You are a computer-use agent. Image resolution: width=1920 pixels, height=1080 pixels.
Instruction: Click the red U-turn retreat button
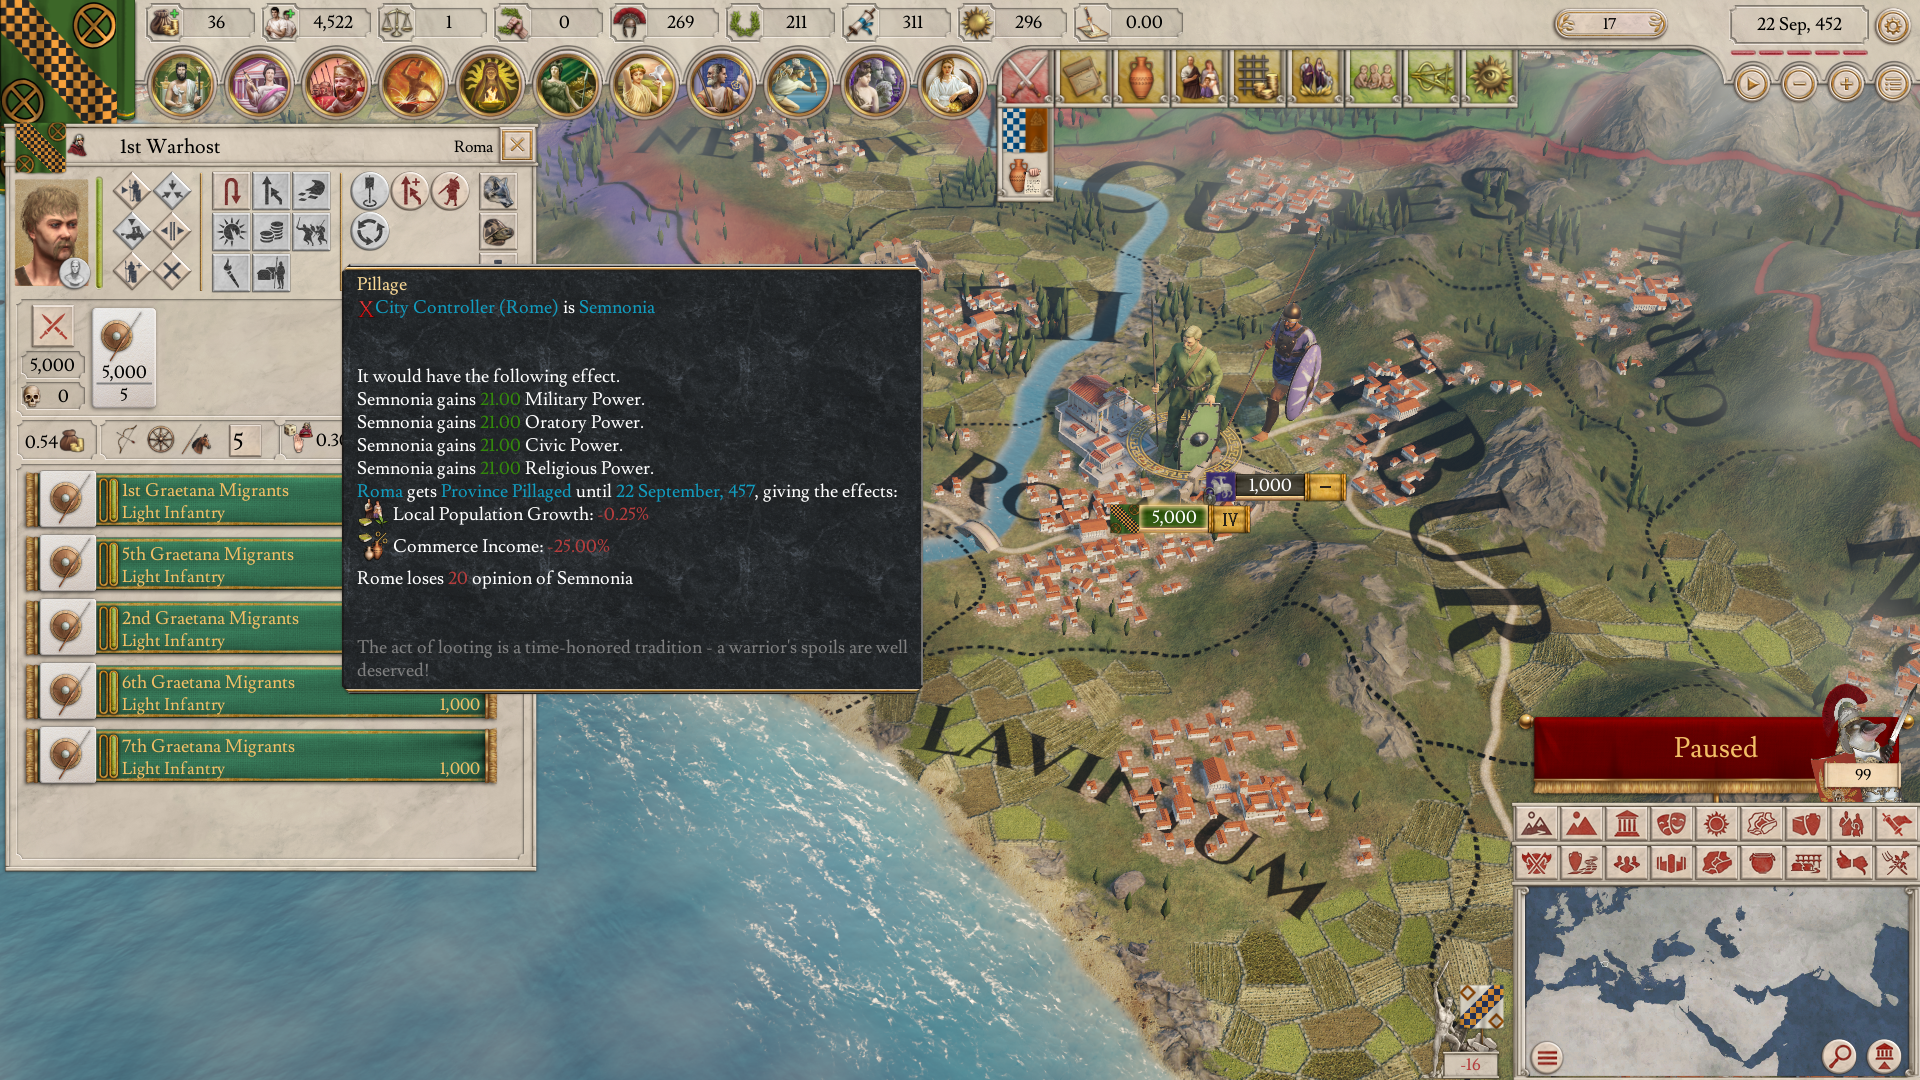[x=231, y=191]
